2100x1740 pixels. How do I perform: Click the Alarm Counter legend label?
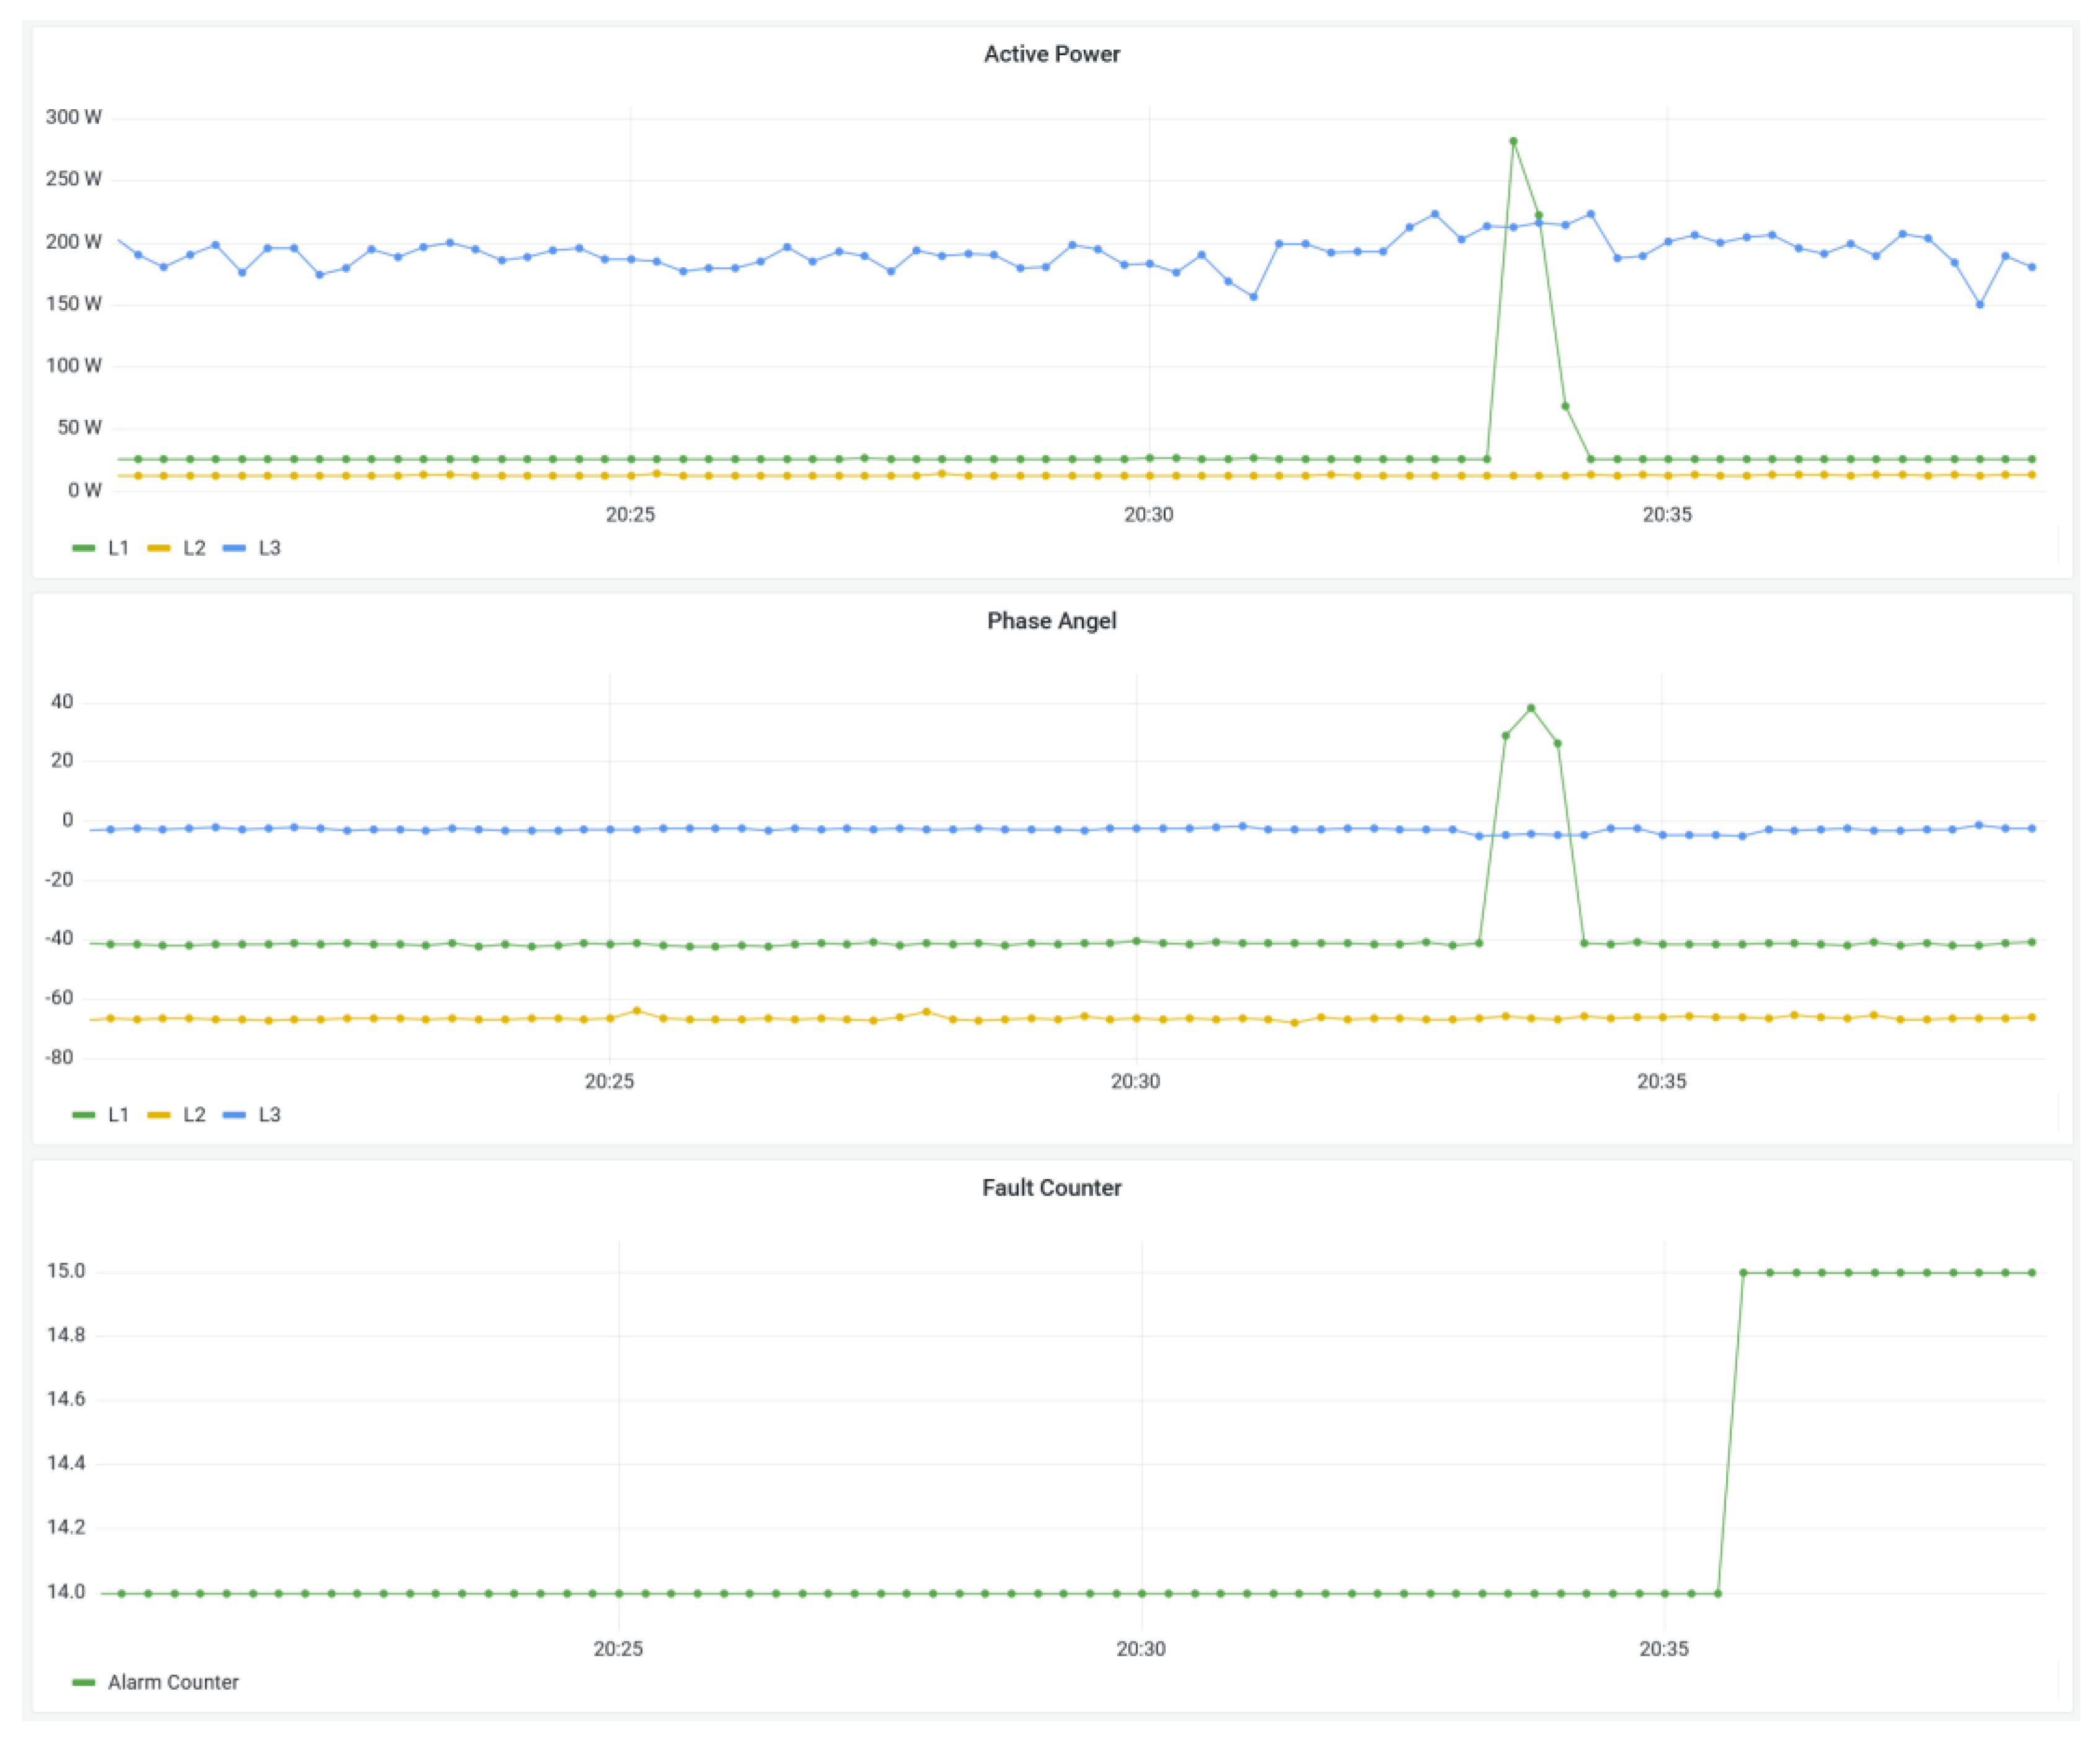pyautogui.click(x=173, y=1683)
